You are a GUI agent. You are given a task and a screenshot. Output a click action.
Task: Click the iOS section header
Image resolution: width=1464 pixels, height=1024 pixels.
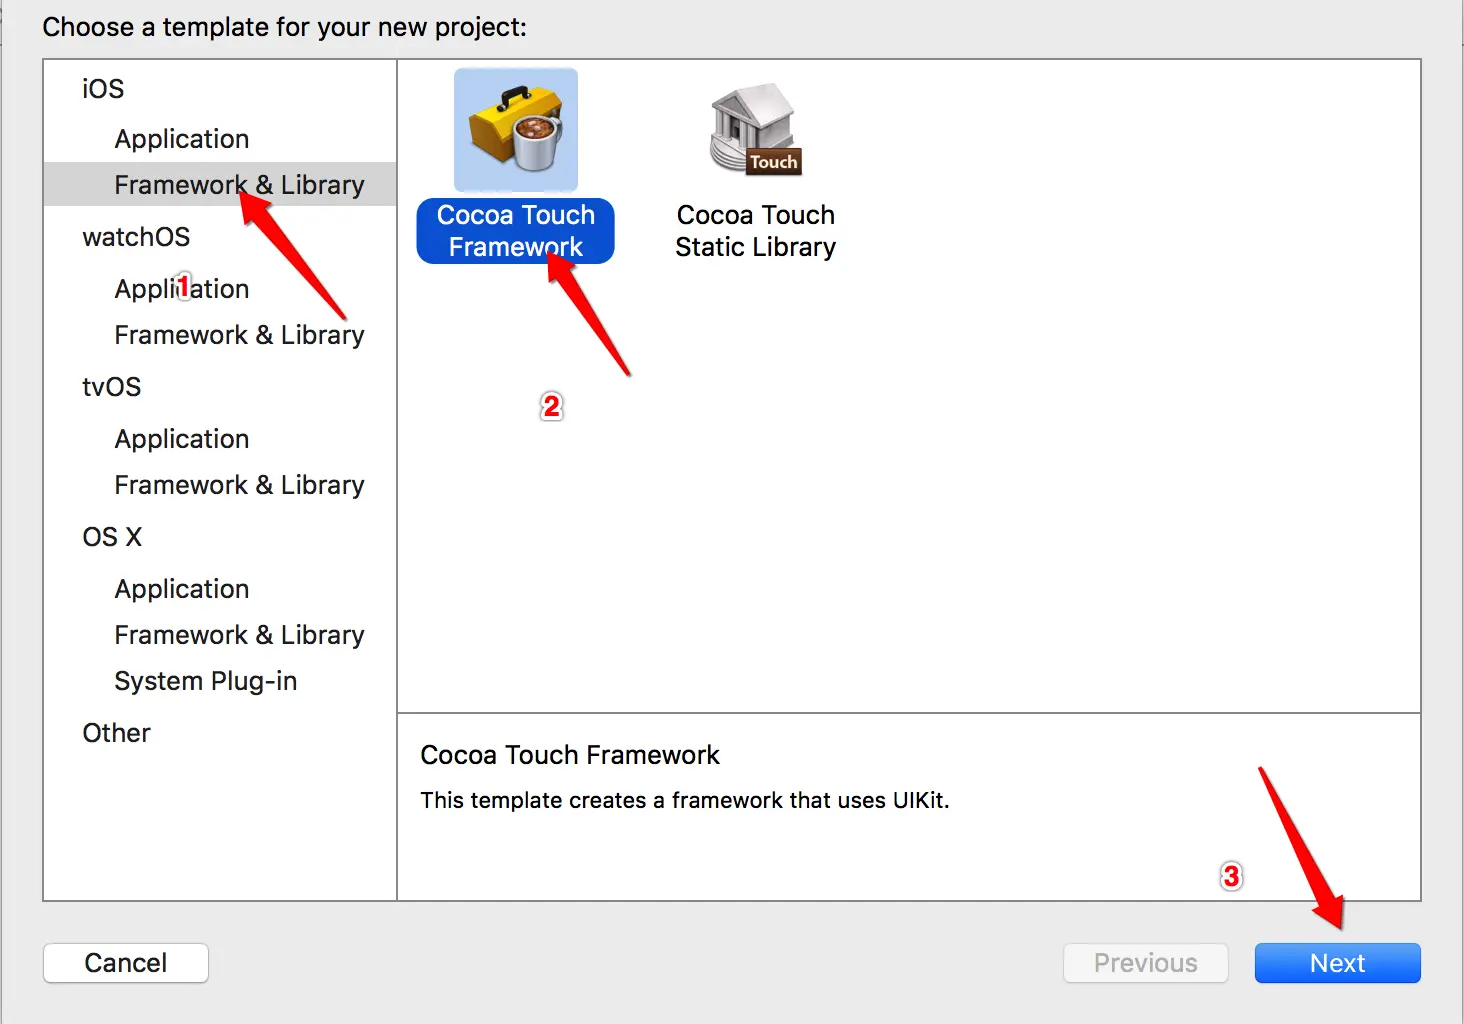[103, 89]
